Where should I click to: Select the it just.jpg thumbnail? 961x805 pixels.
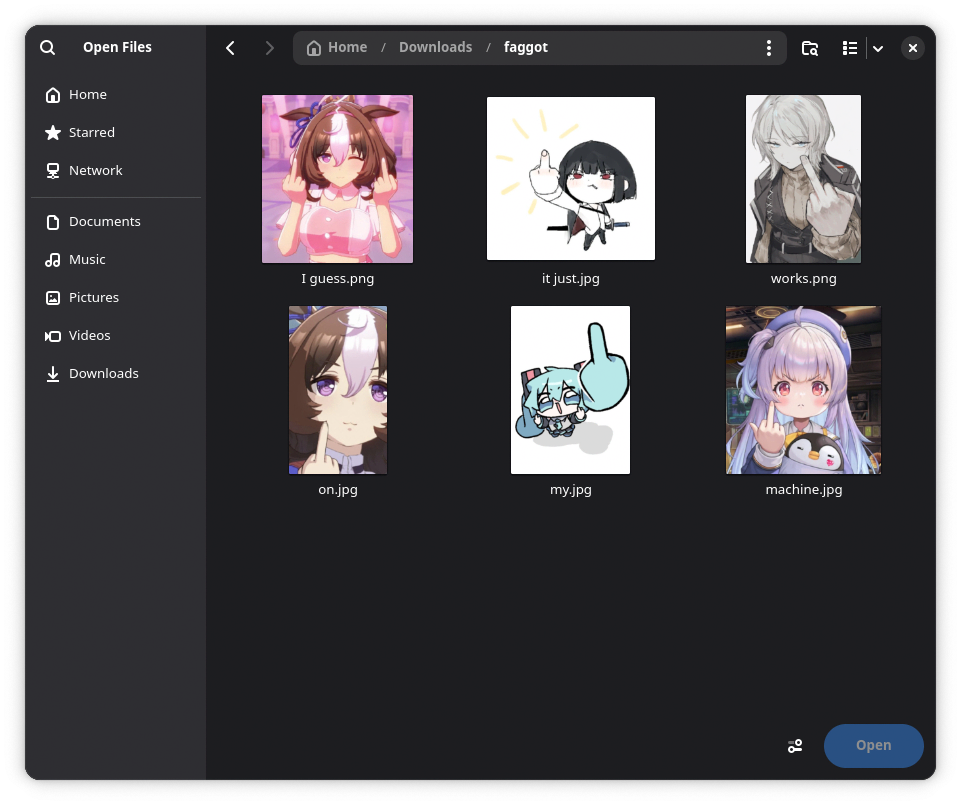(571, 178)
